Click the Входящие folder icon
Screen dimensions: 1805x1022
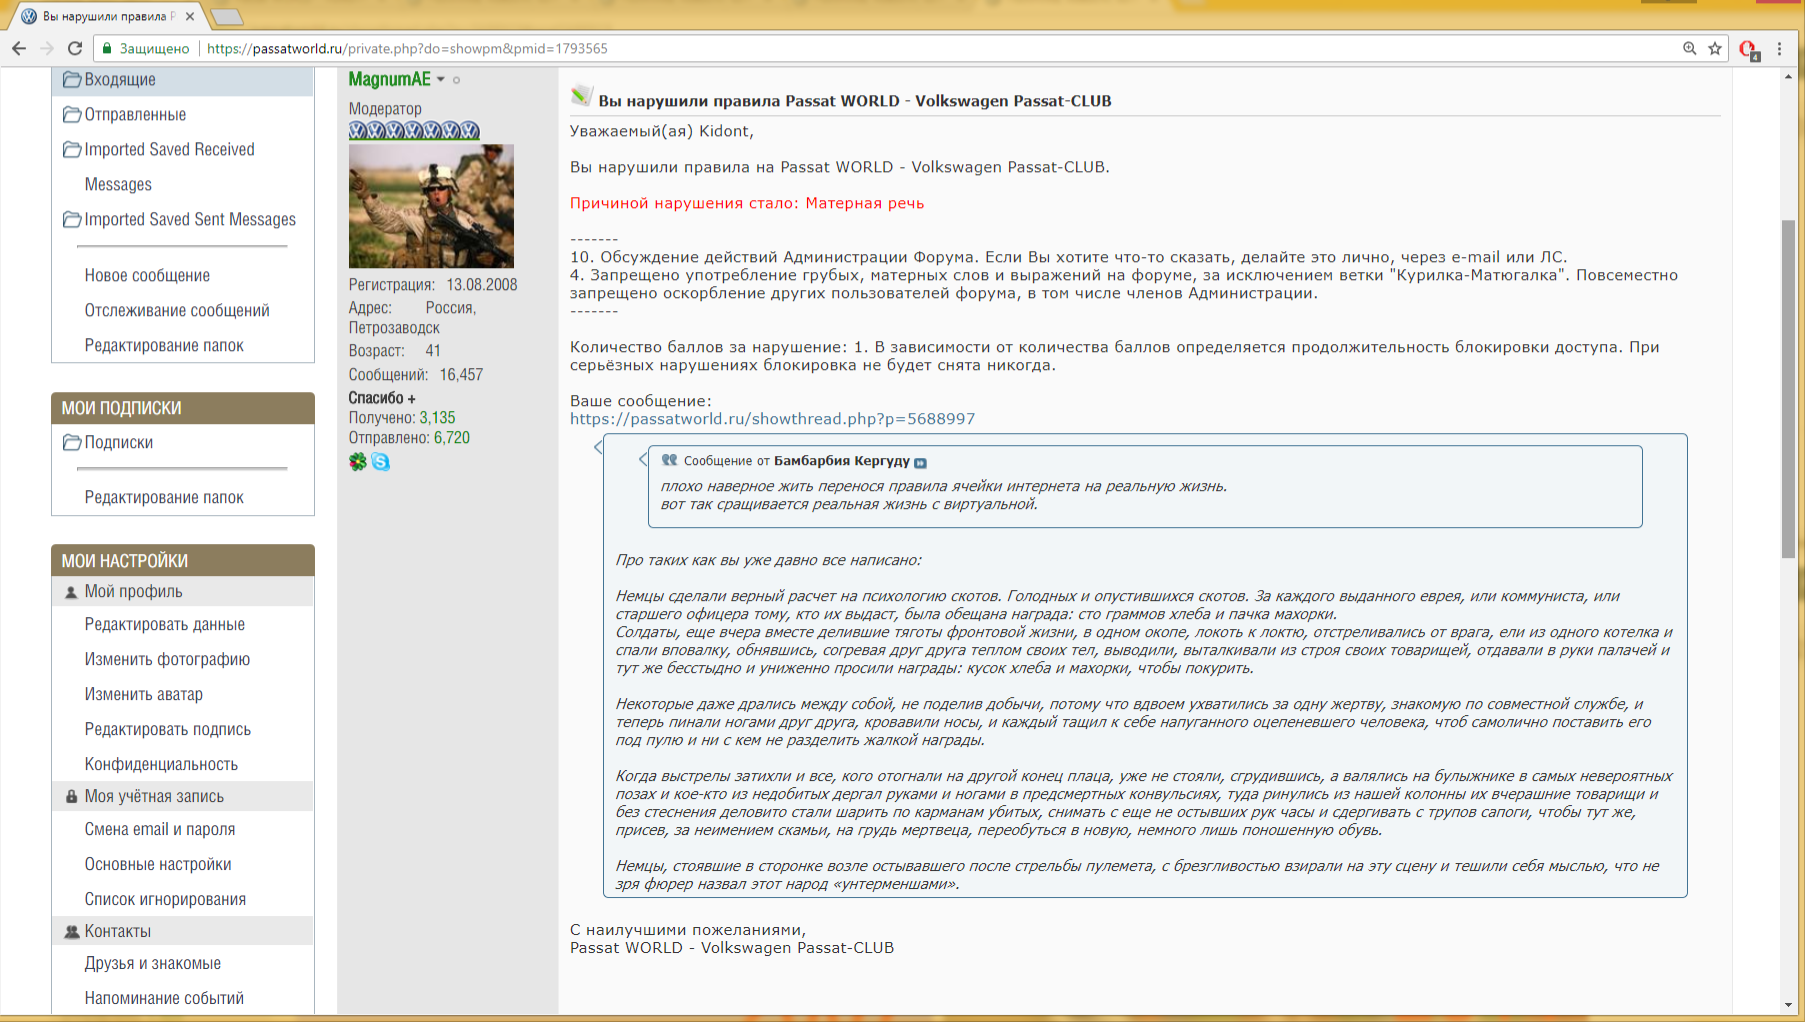72,79
